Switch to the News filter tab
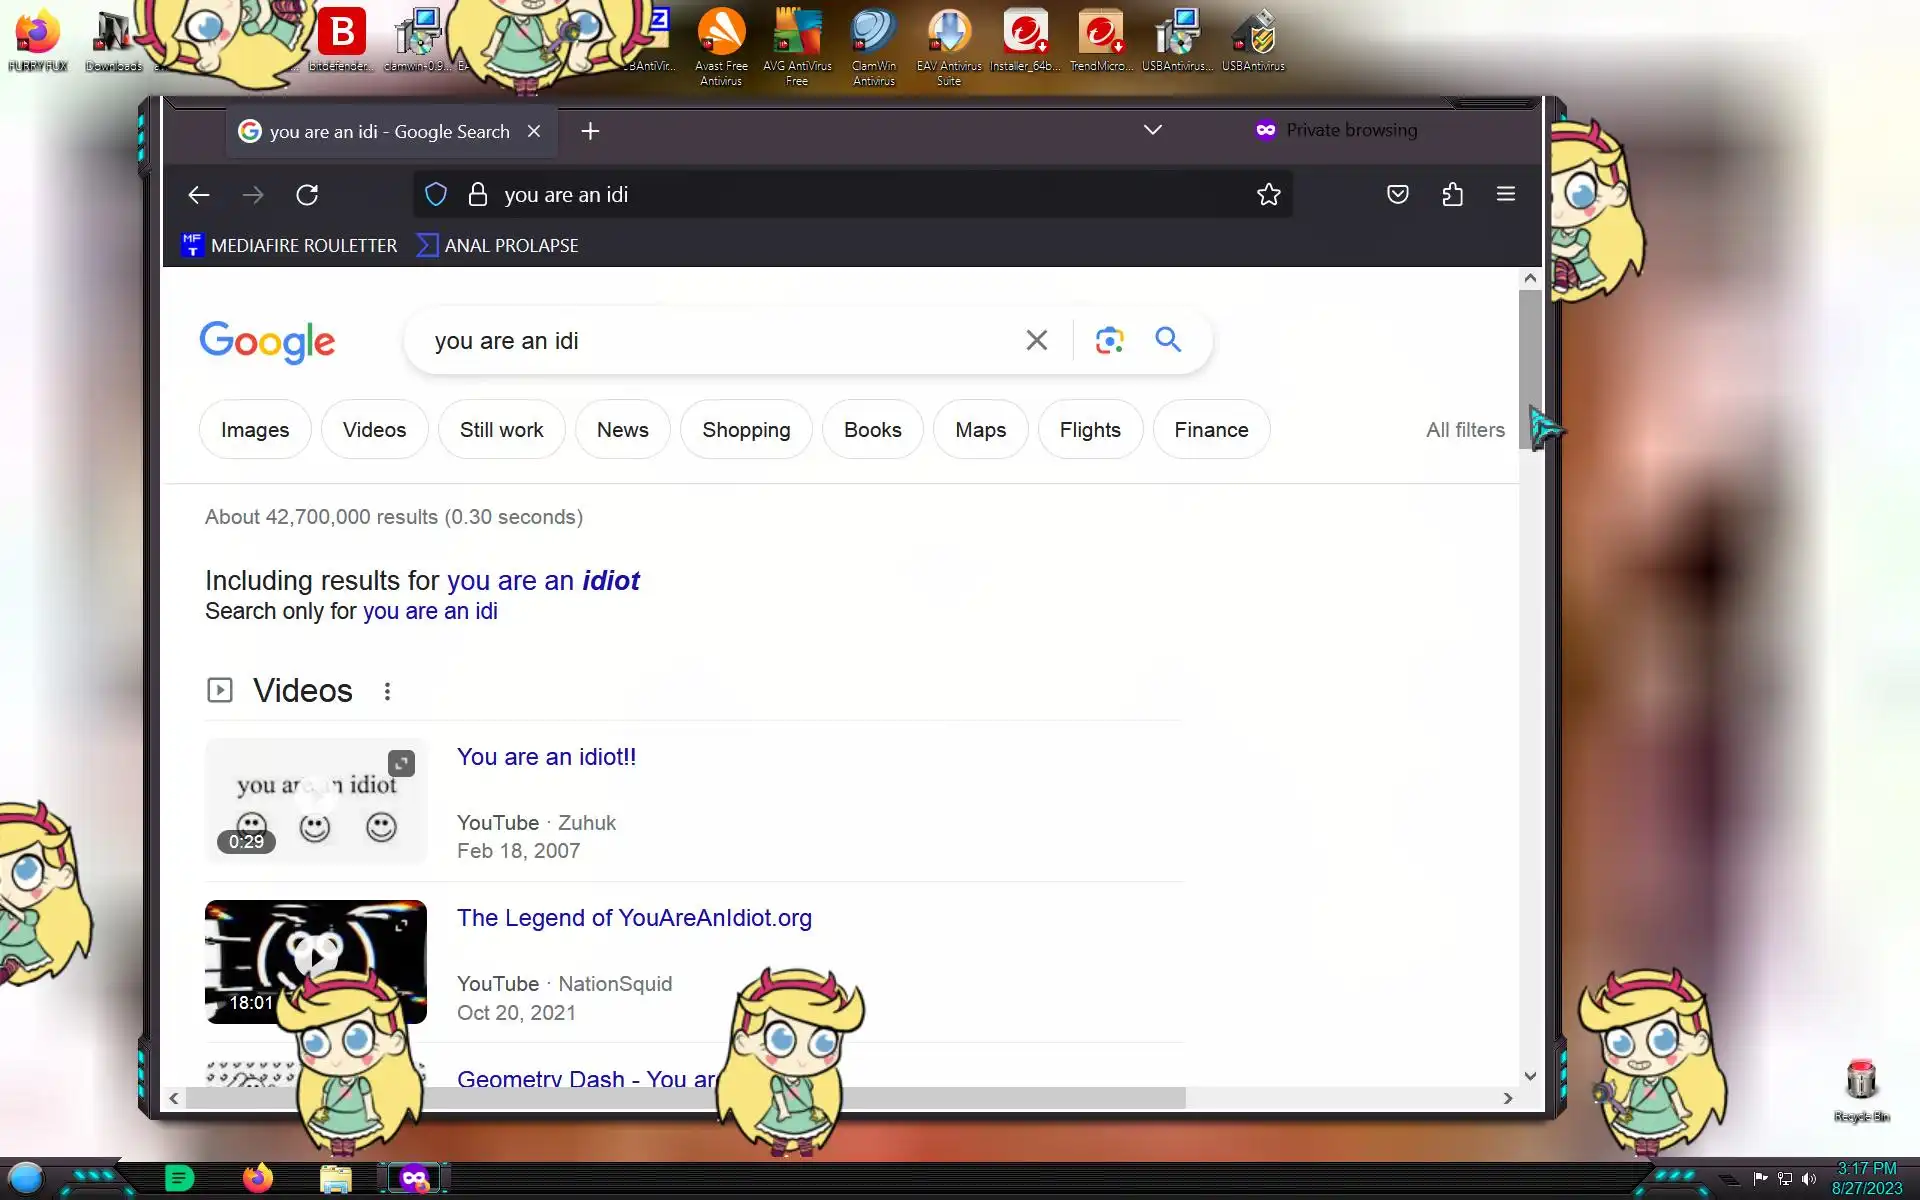Screen dimensions: 1920x1200 click(x=622, y=430)
